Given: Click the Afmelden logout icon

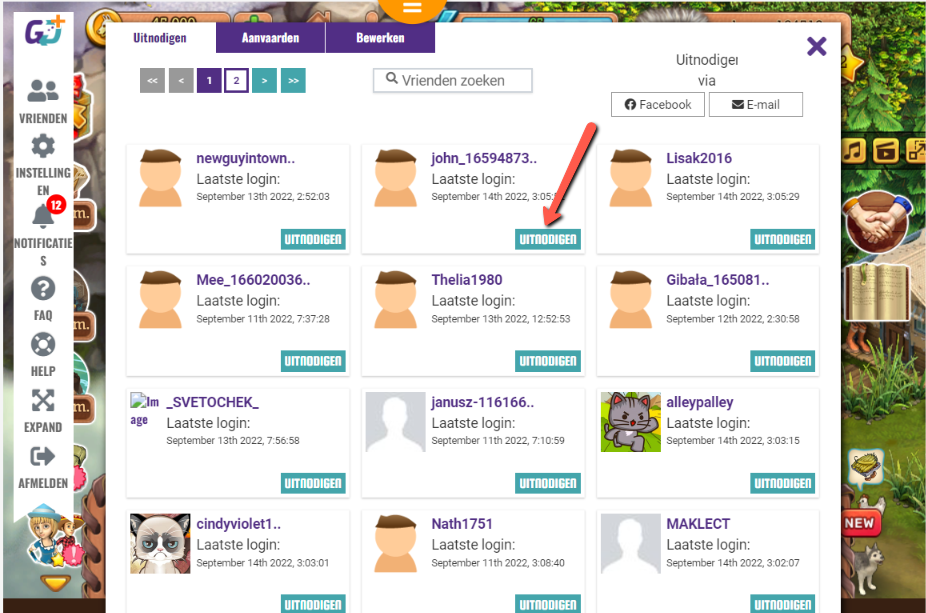Looking at the screenshot, I should click(x=43, y=457).
